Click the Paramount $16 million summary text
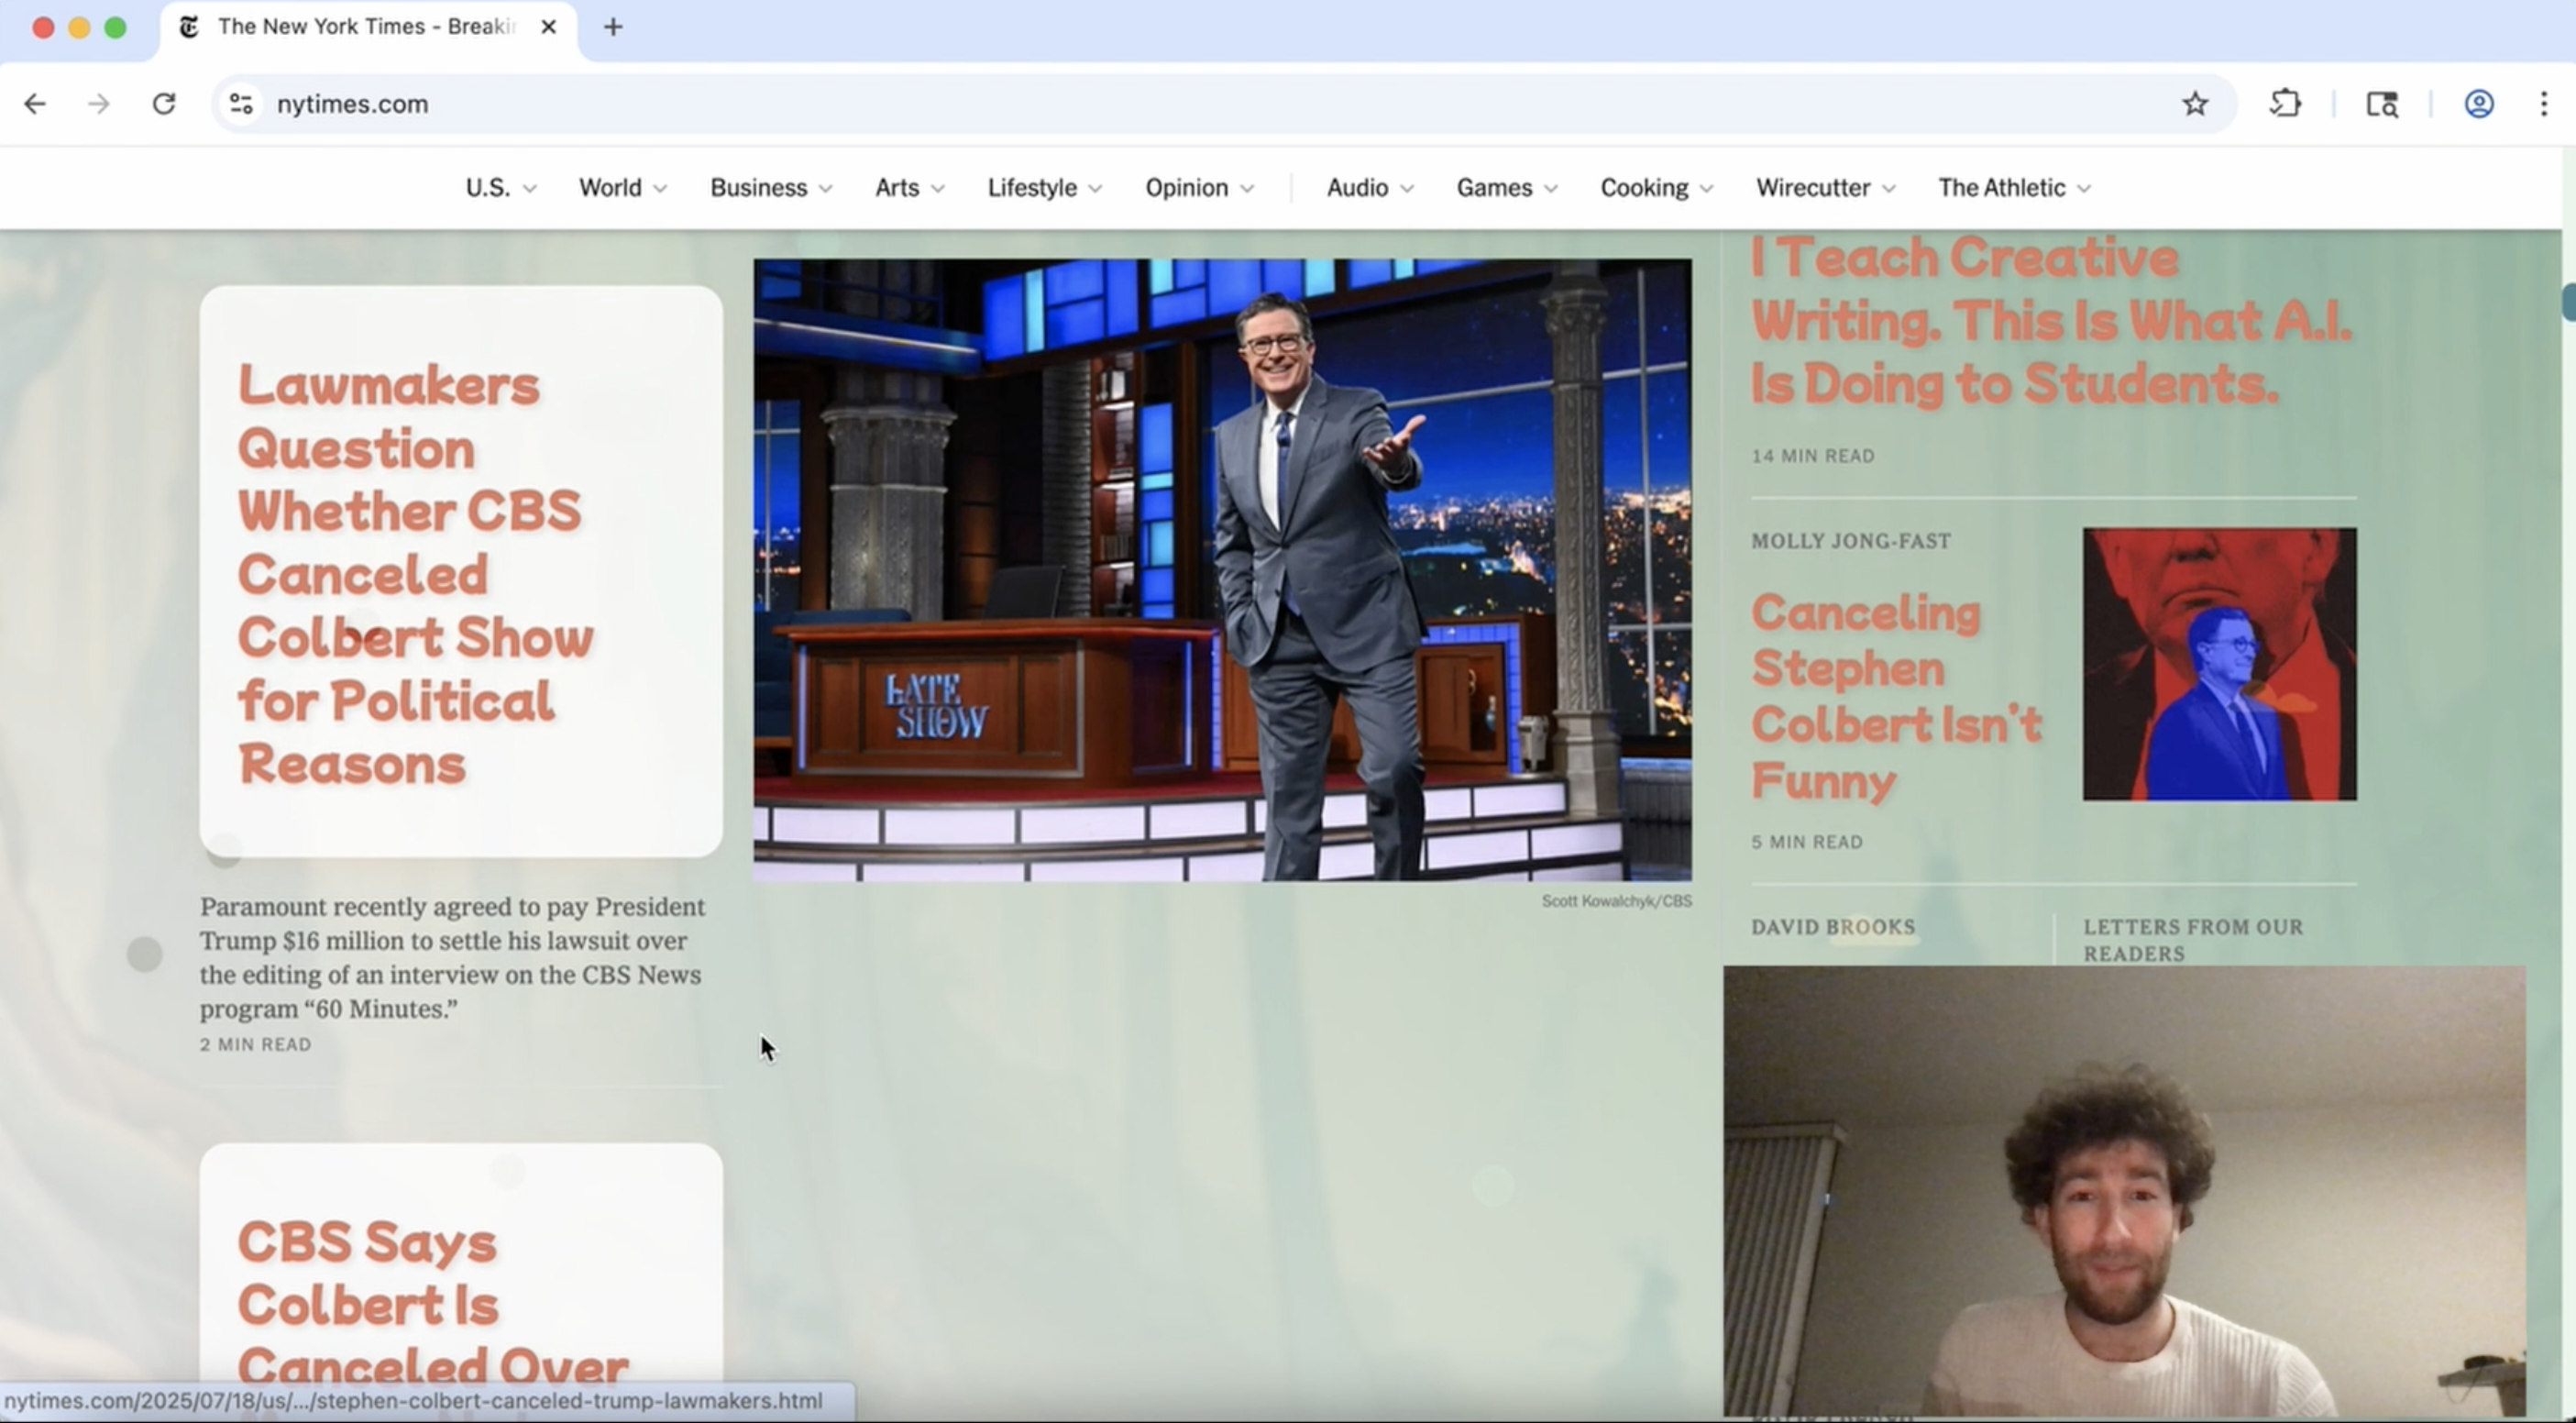 tap(452, 957)
